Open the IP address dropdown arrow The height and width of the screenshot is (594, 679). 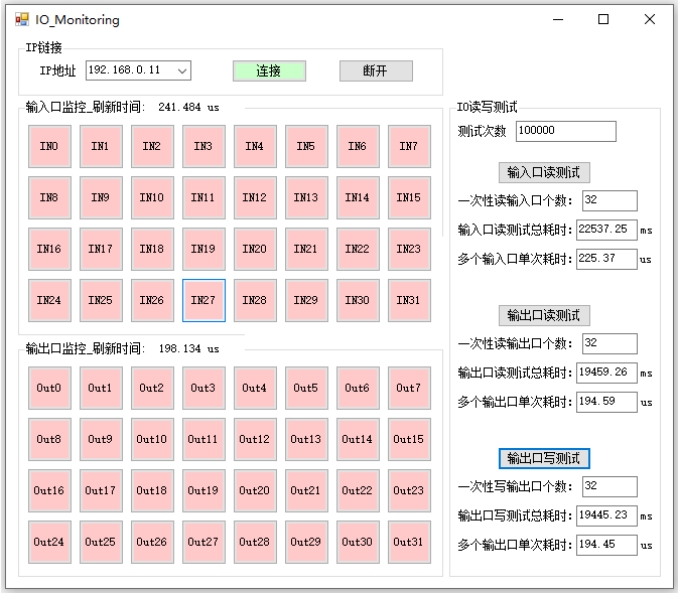(x=182, y=71)
